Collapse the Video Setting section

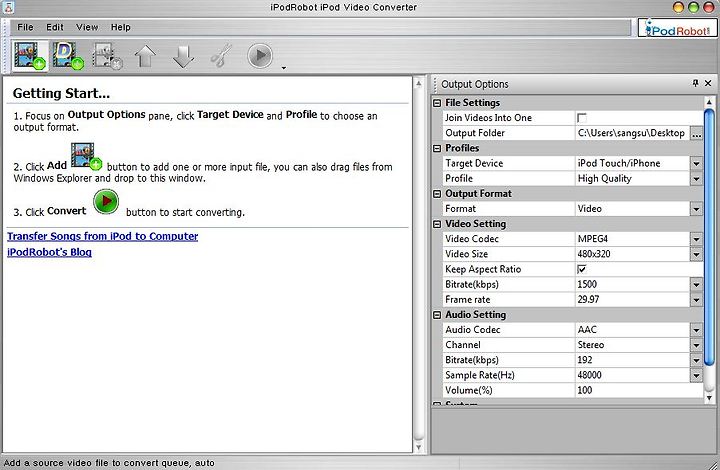click(437, 224)
